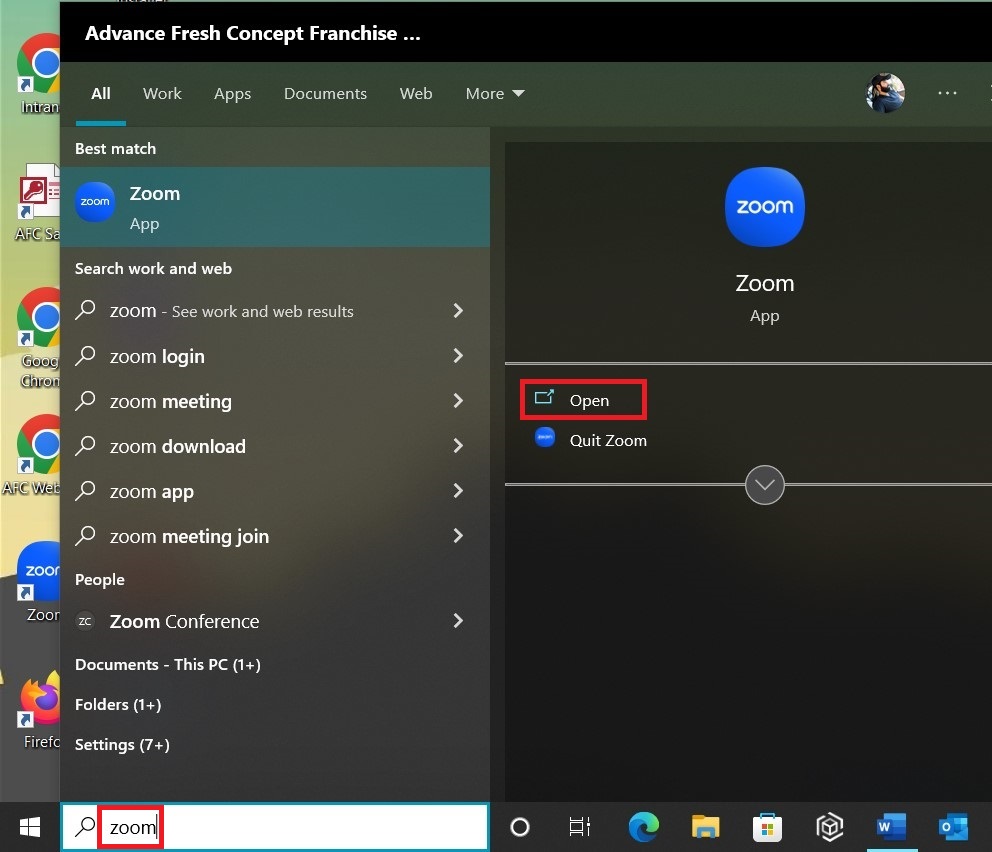992x852 pixels.
Task: Launch Microsoft Edge from taskbar
Action: (643, 827)
